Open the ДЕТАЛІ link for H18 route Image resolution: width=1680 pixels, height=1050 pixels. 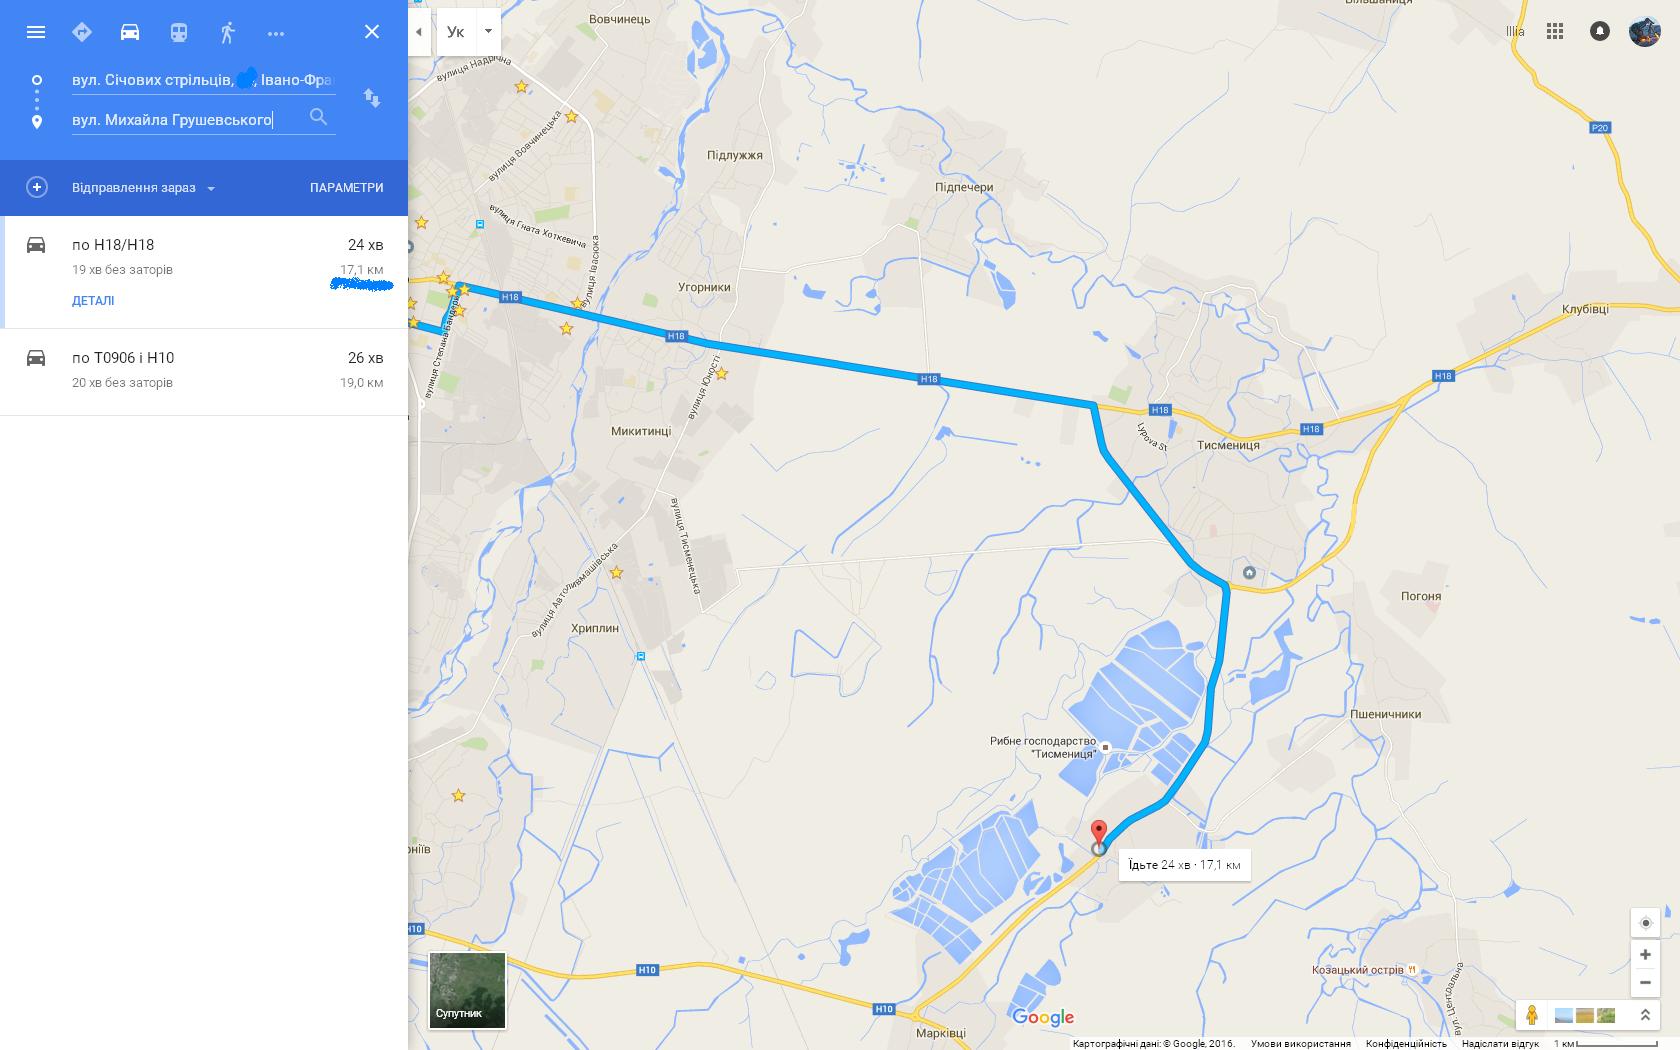[x=93, y=301]
